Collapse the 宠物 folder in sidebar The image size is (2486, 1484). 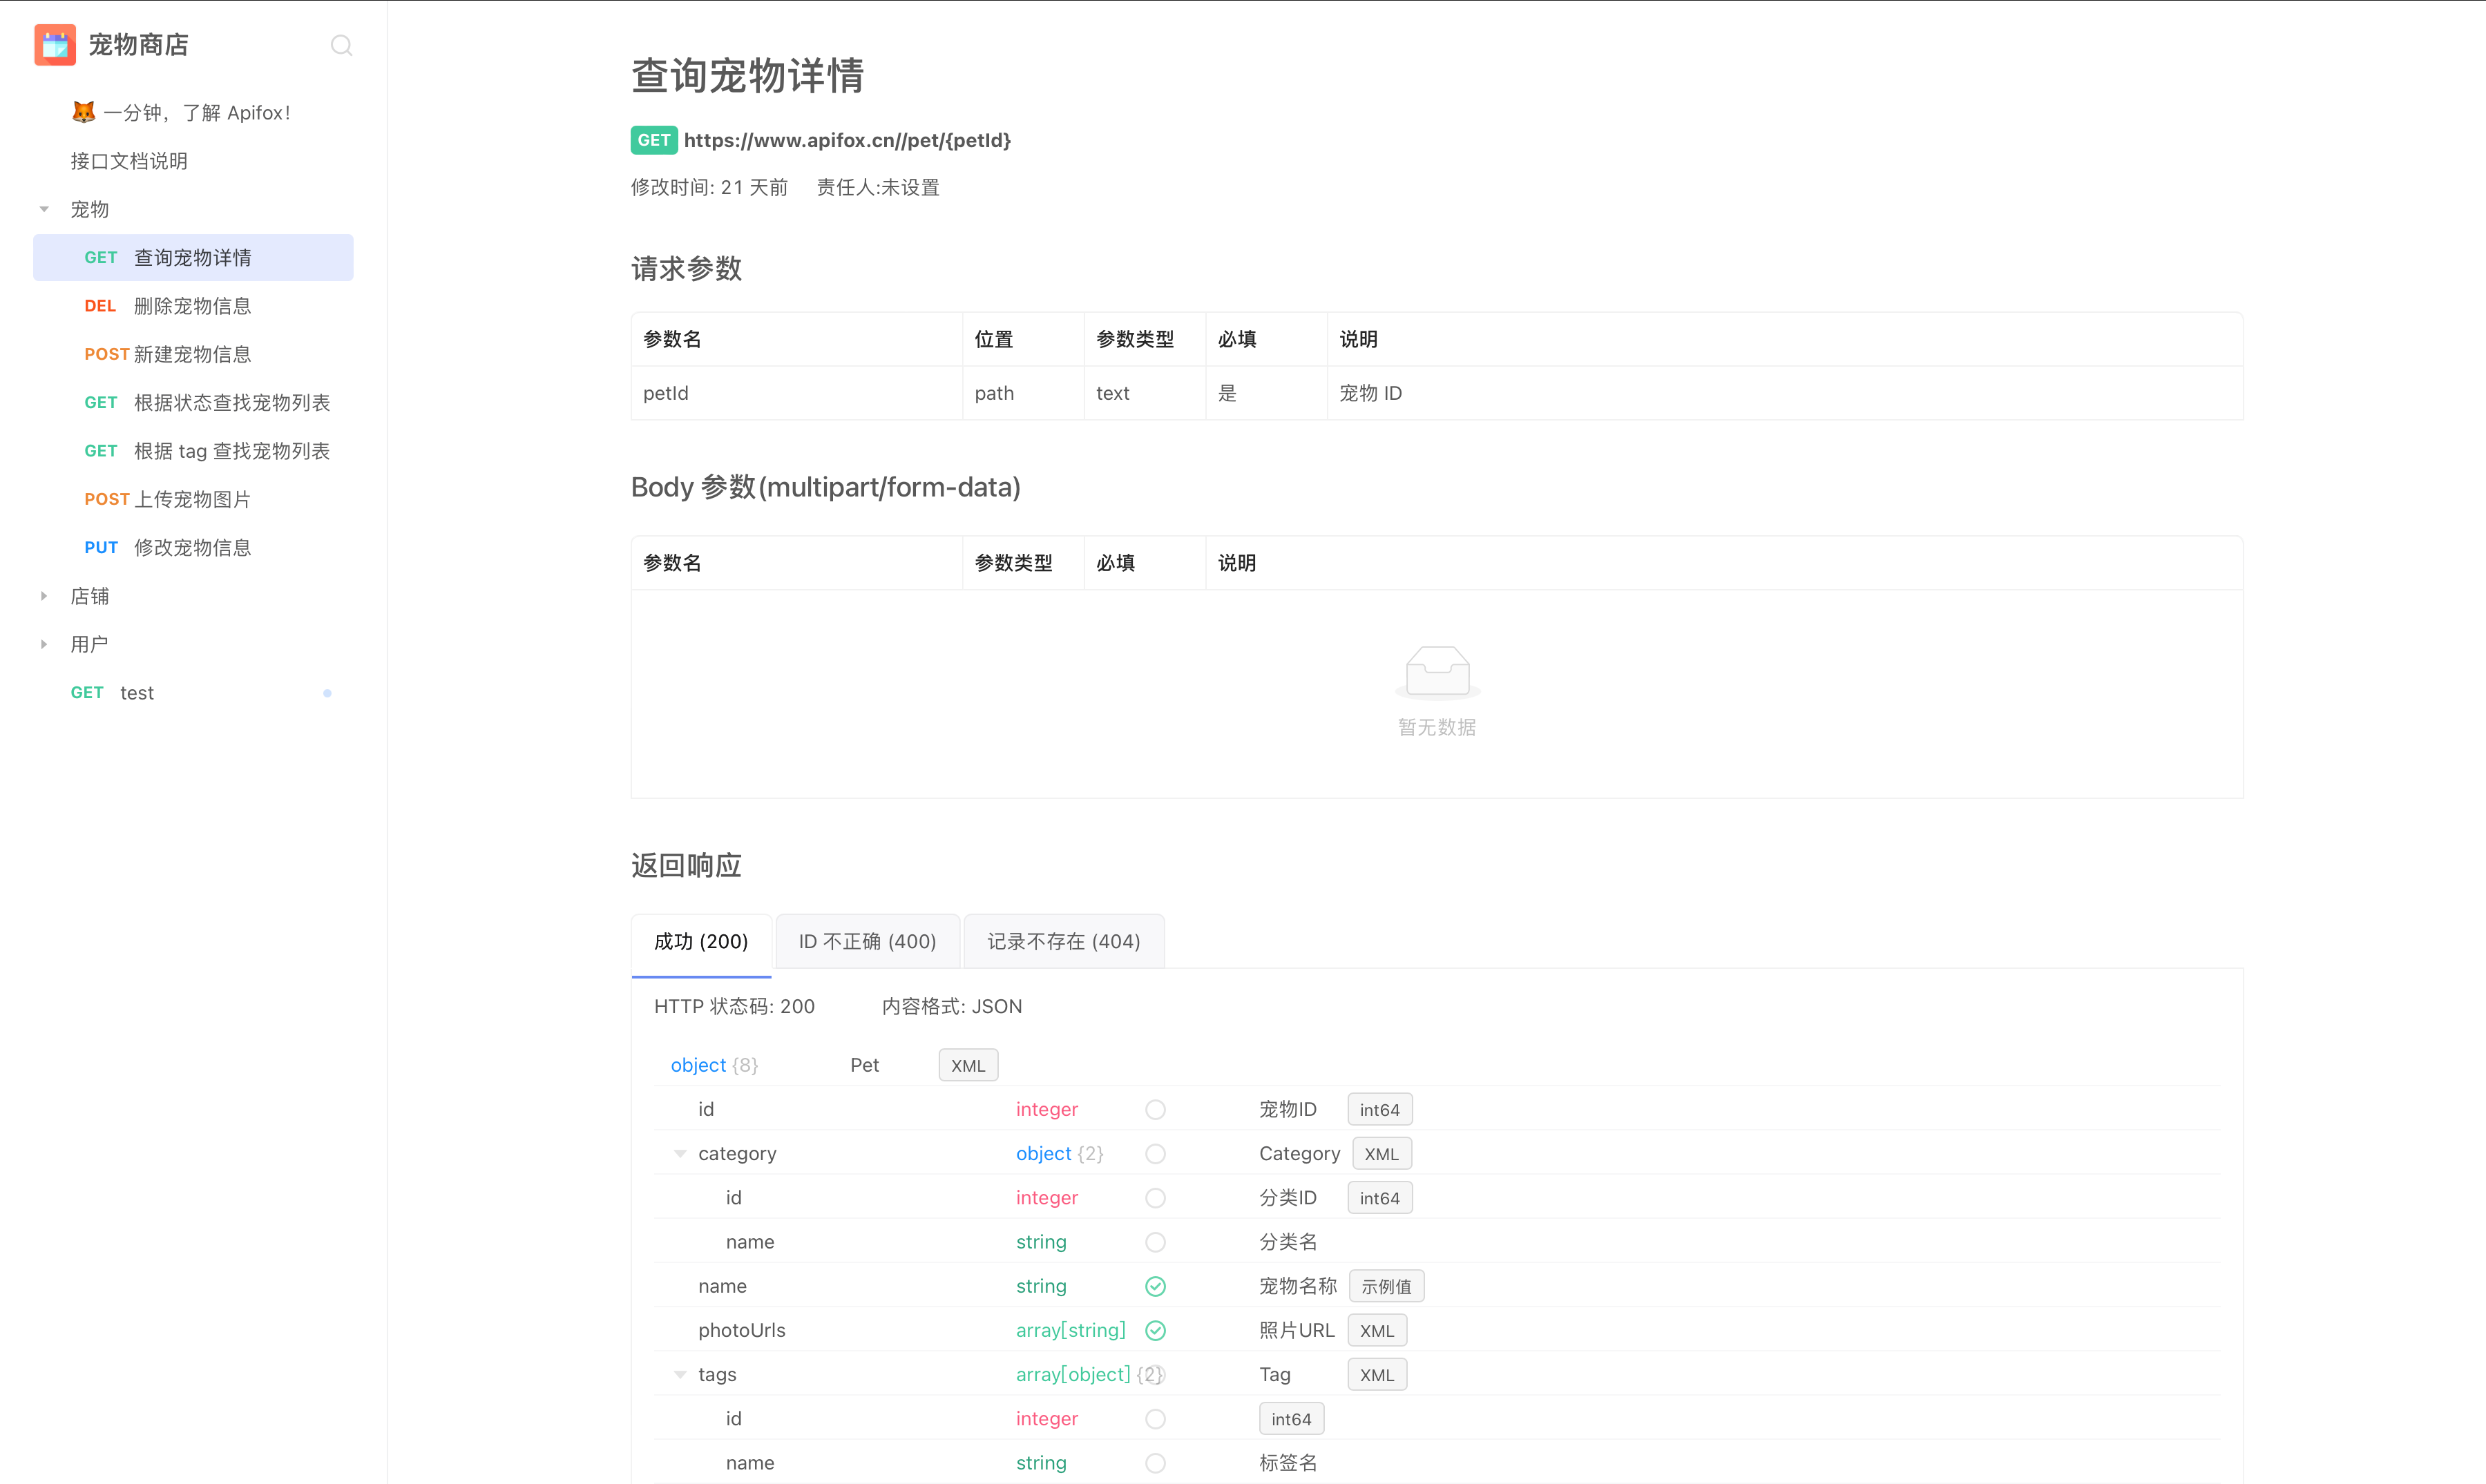click(x=44, y=210)
